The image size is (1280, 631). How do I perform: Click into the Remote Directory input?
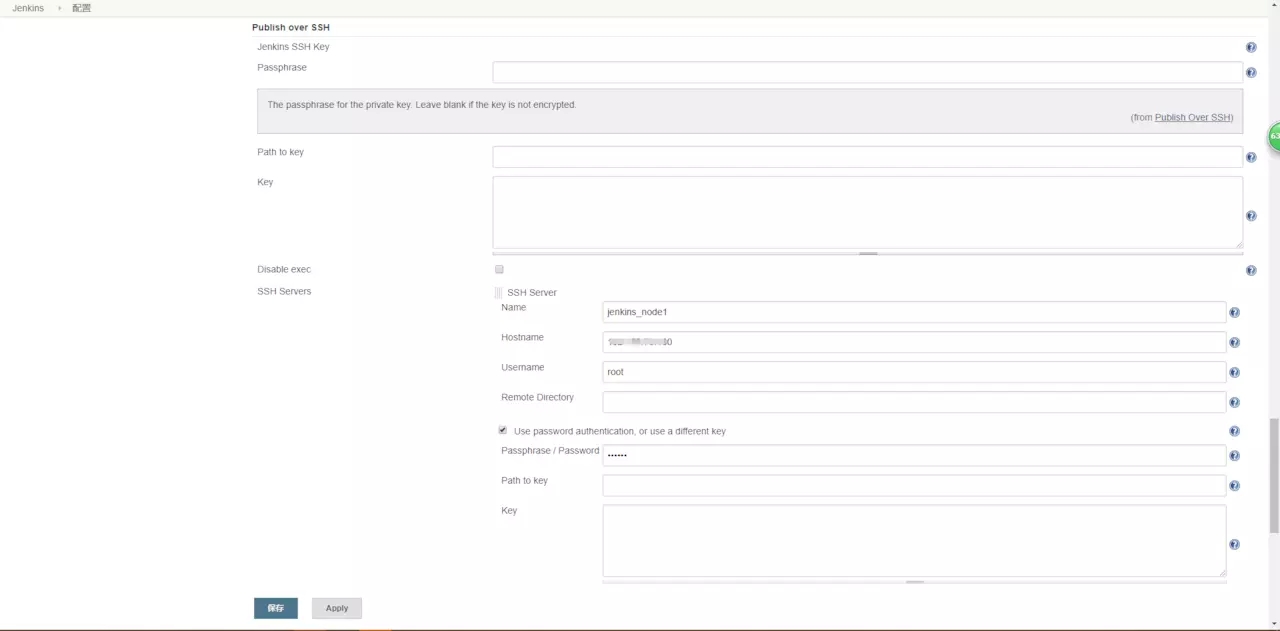(x=914, y=402)
